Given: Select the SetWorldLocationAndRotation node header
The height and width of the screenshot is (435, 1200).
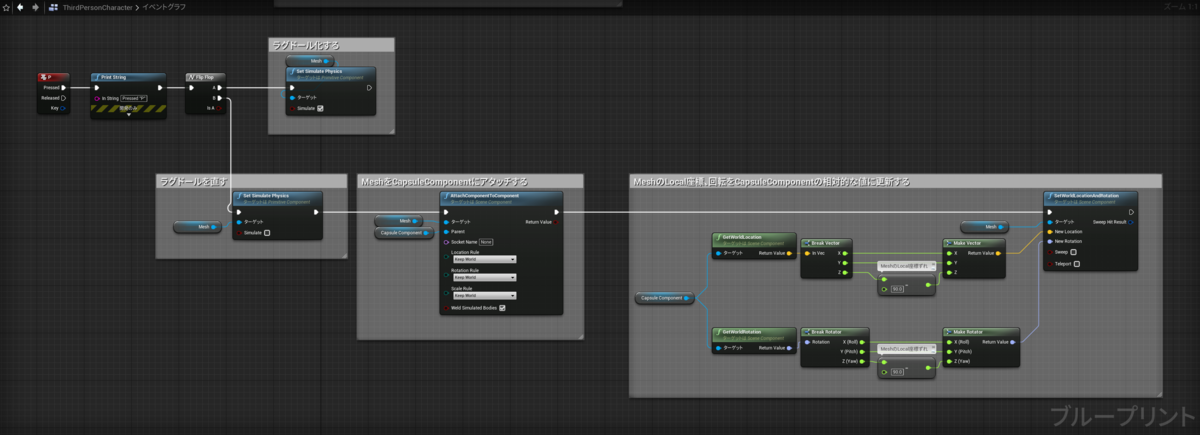Looking at the screenshot, I should click(1089, 198).
